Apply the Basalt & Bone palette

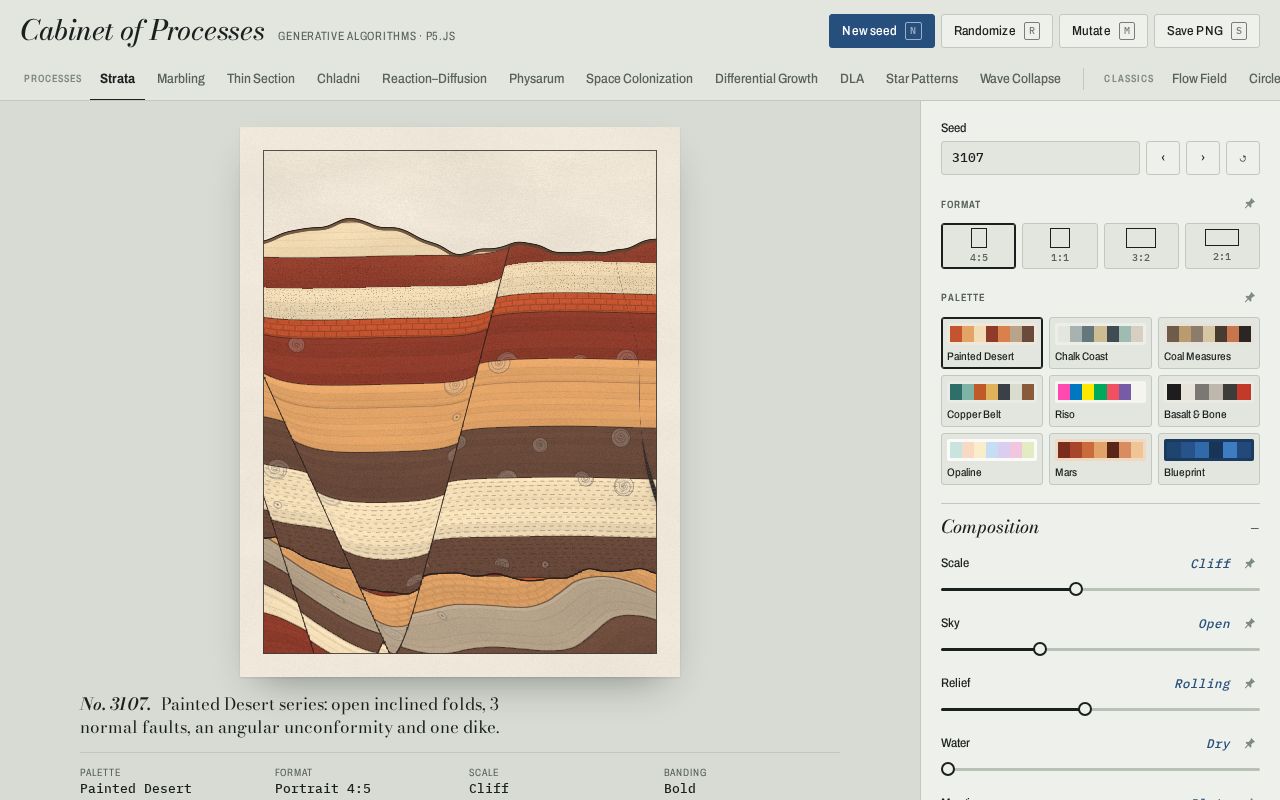click(1209, 401)
